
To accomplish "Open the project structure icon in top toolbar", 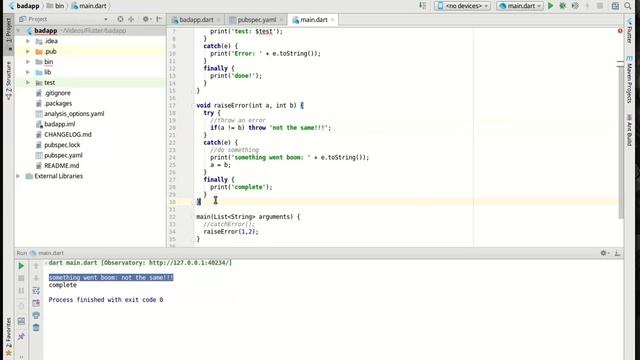I will 615,6.
